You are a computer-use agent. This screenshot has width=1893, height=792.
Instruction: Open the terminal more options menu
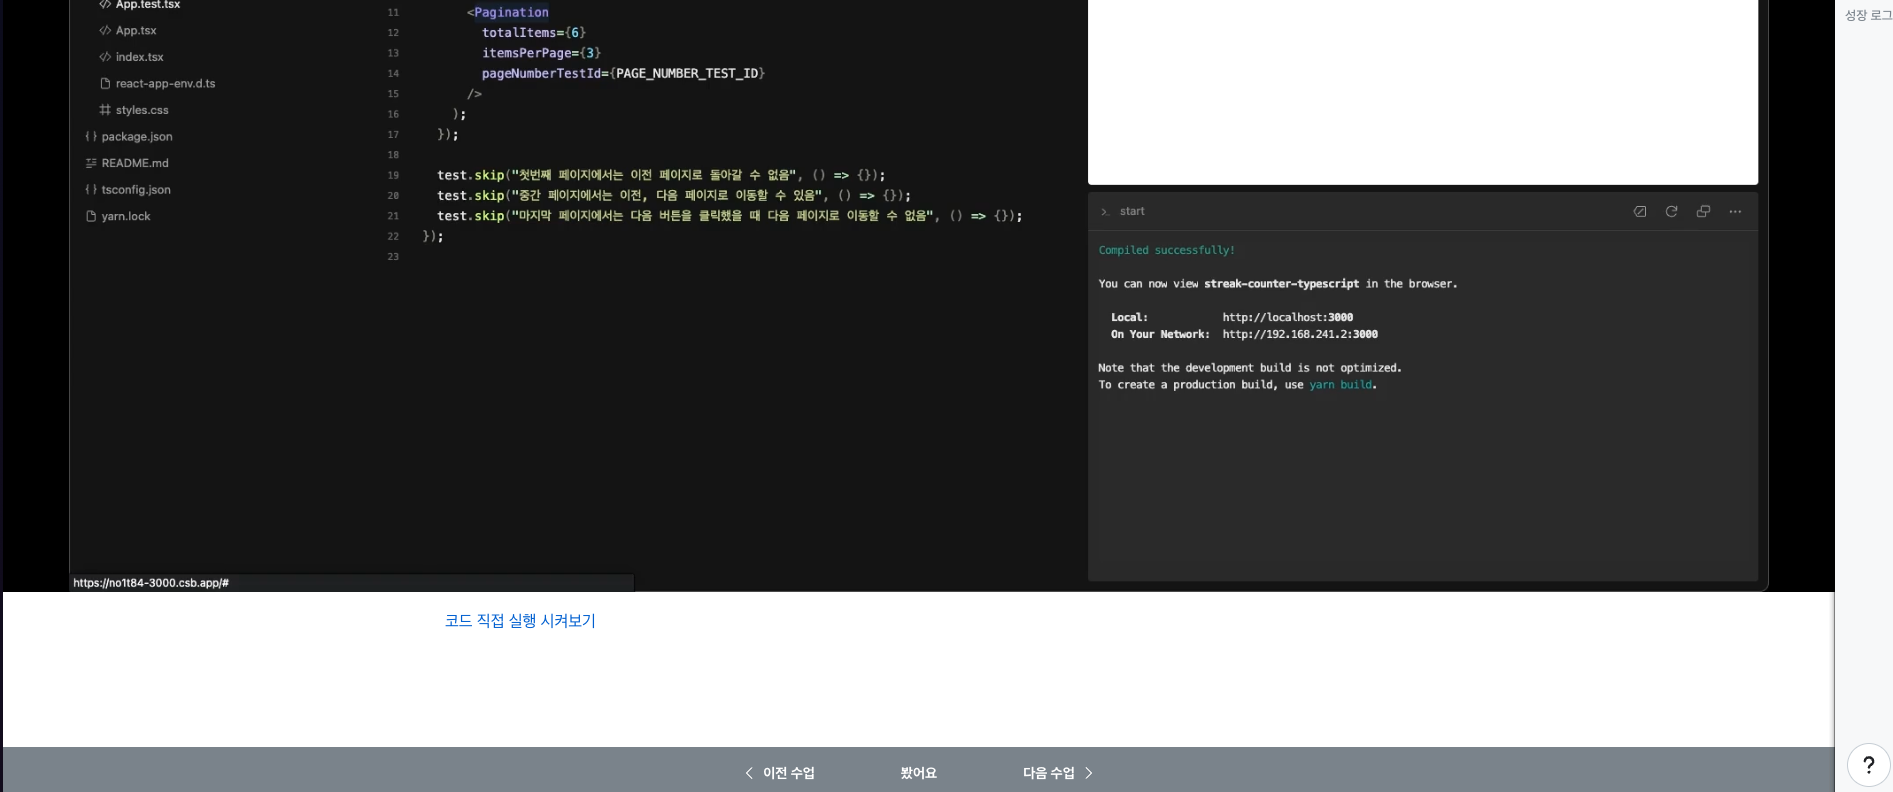click(1735, 211)
